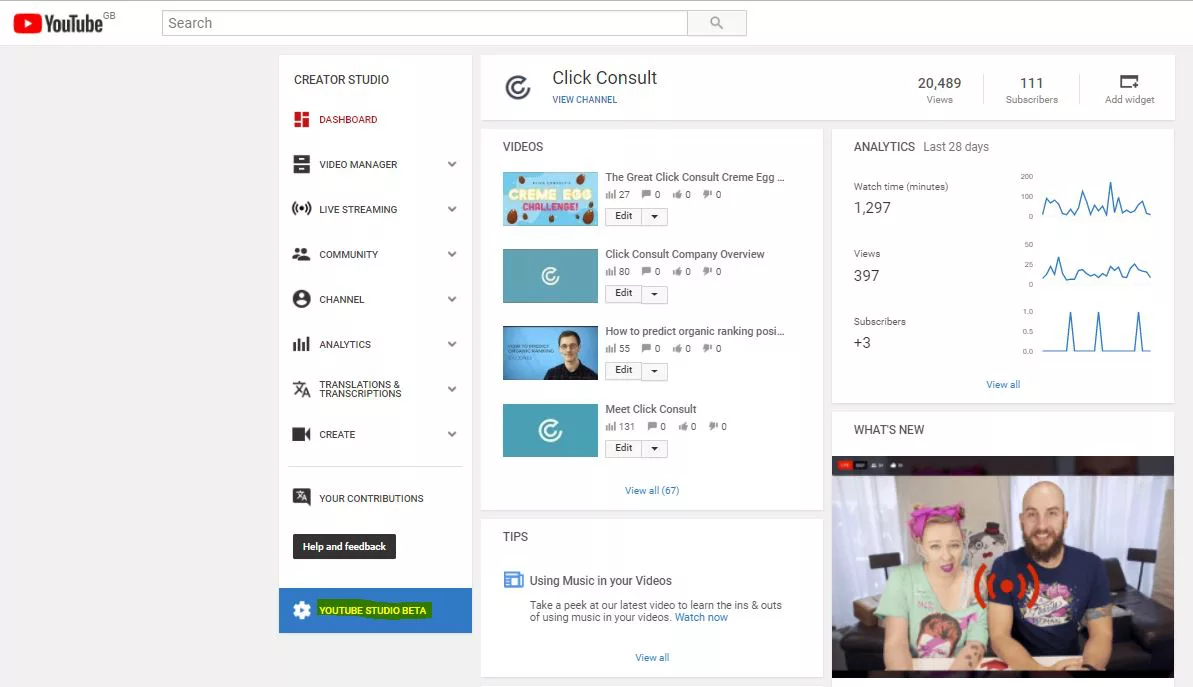The image size is (1193, 687).
Task: Click comments icon for organic ranking video
Action: (646, 348)
